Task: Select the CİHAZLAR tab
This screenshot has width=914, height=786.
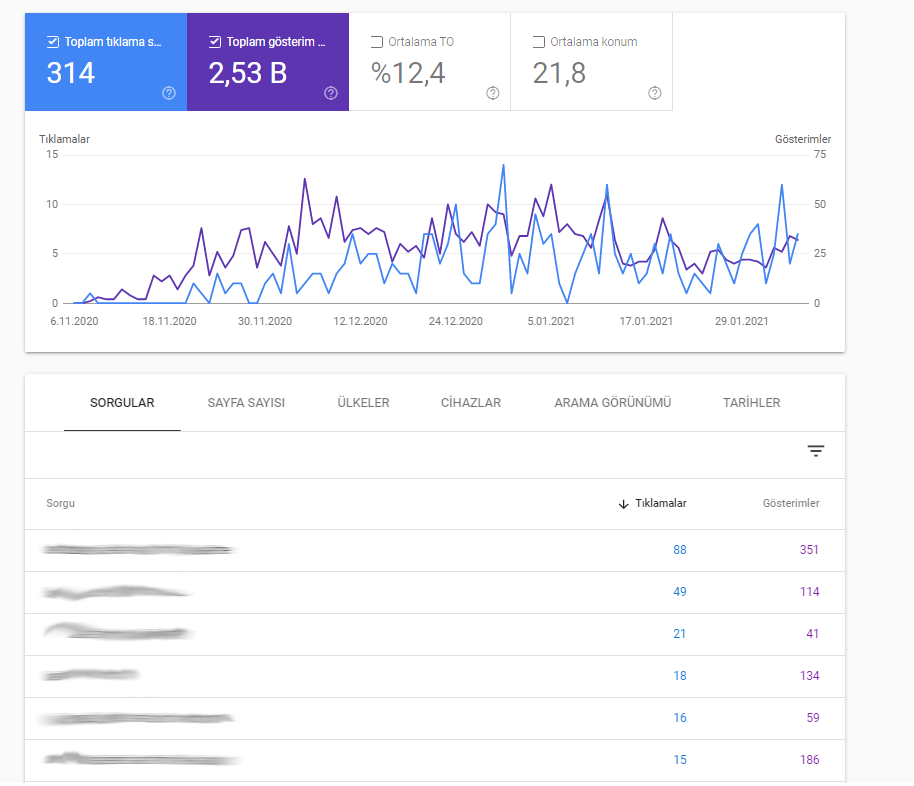Action: pos(471,403)
